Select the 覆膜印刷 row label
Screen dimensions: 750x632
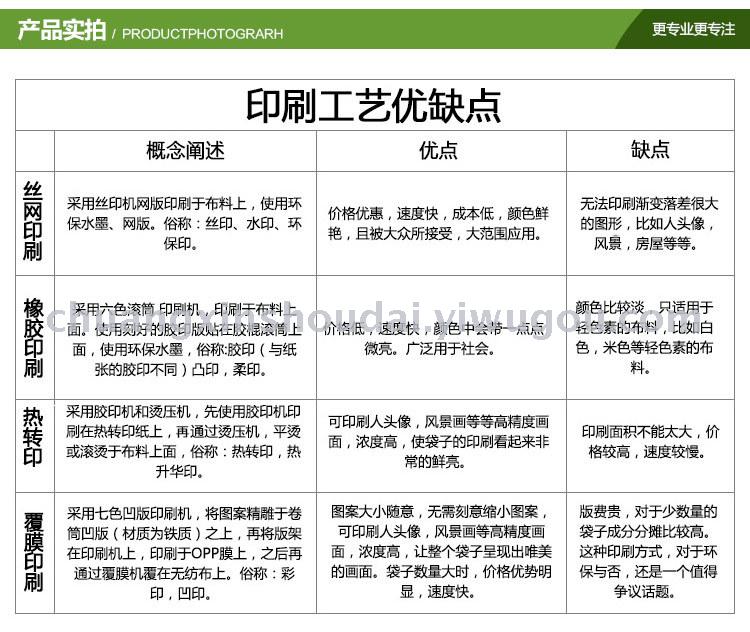coord(33,552)
